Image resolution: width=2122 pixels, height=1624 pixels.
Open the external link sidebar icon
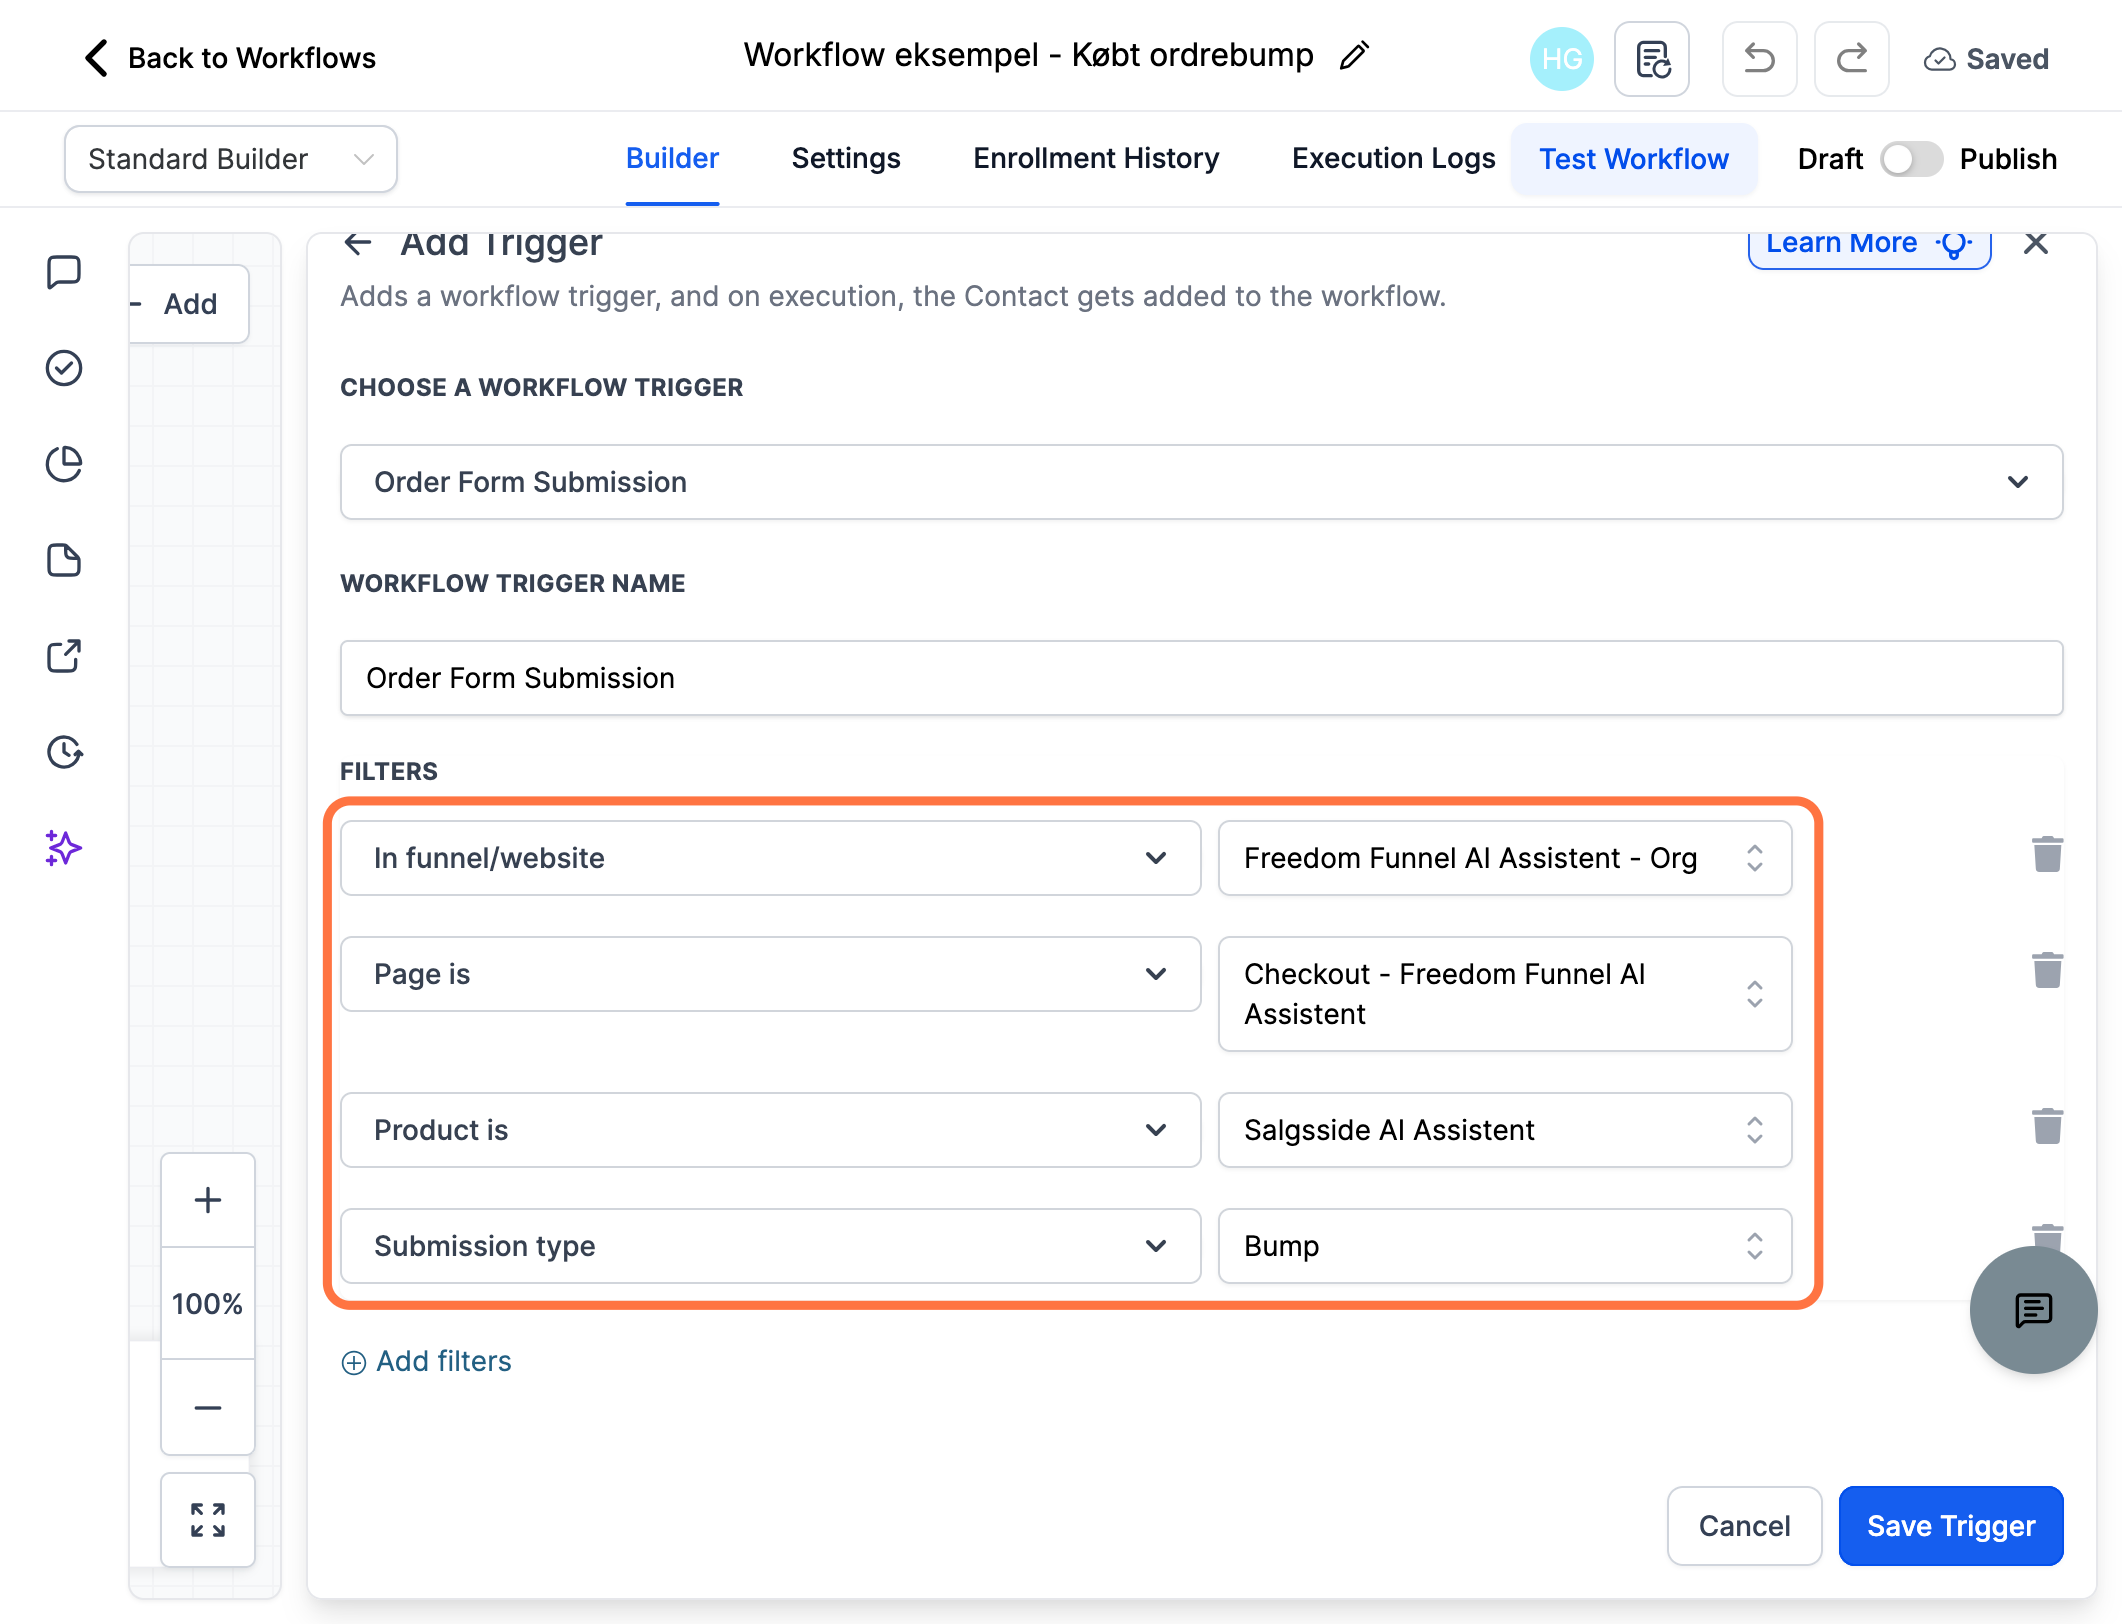64,656
